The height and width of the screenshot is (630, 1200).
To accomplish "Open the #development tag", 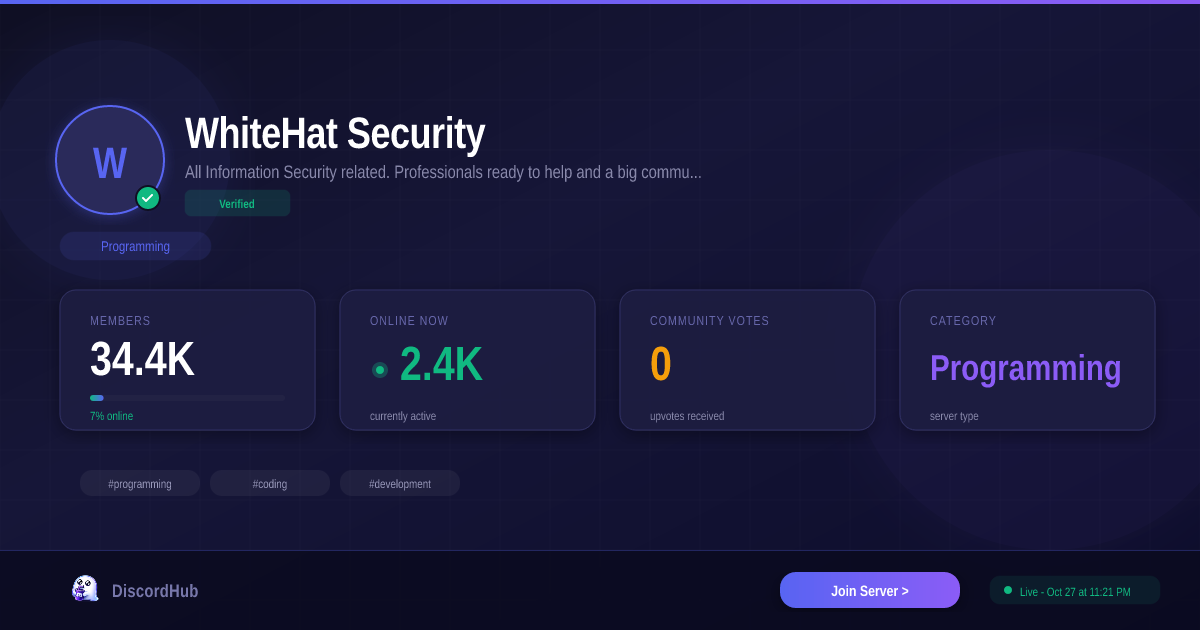I will point(400,483).
